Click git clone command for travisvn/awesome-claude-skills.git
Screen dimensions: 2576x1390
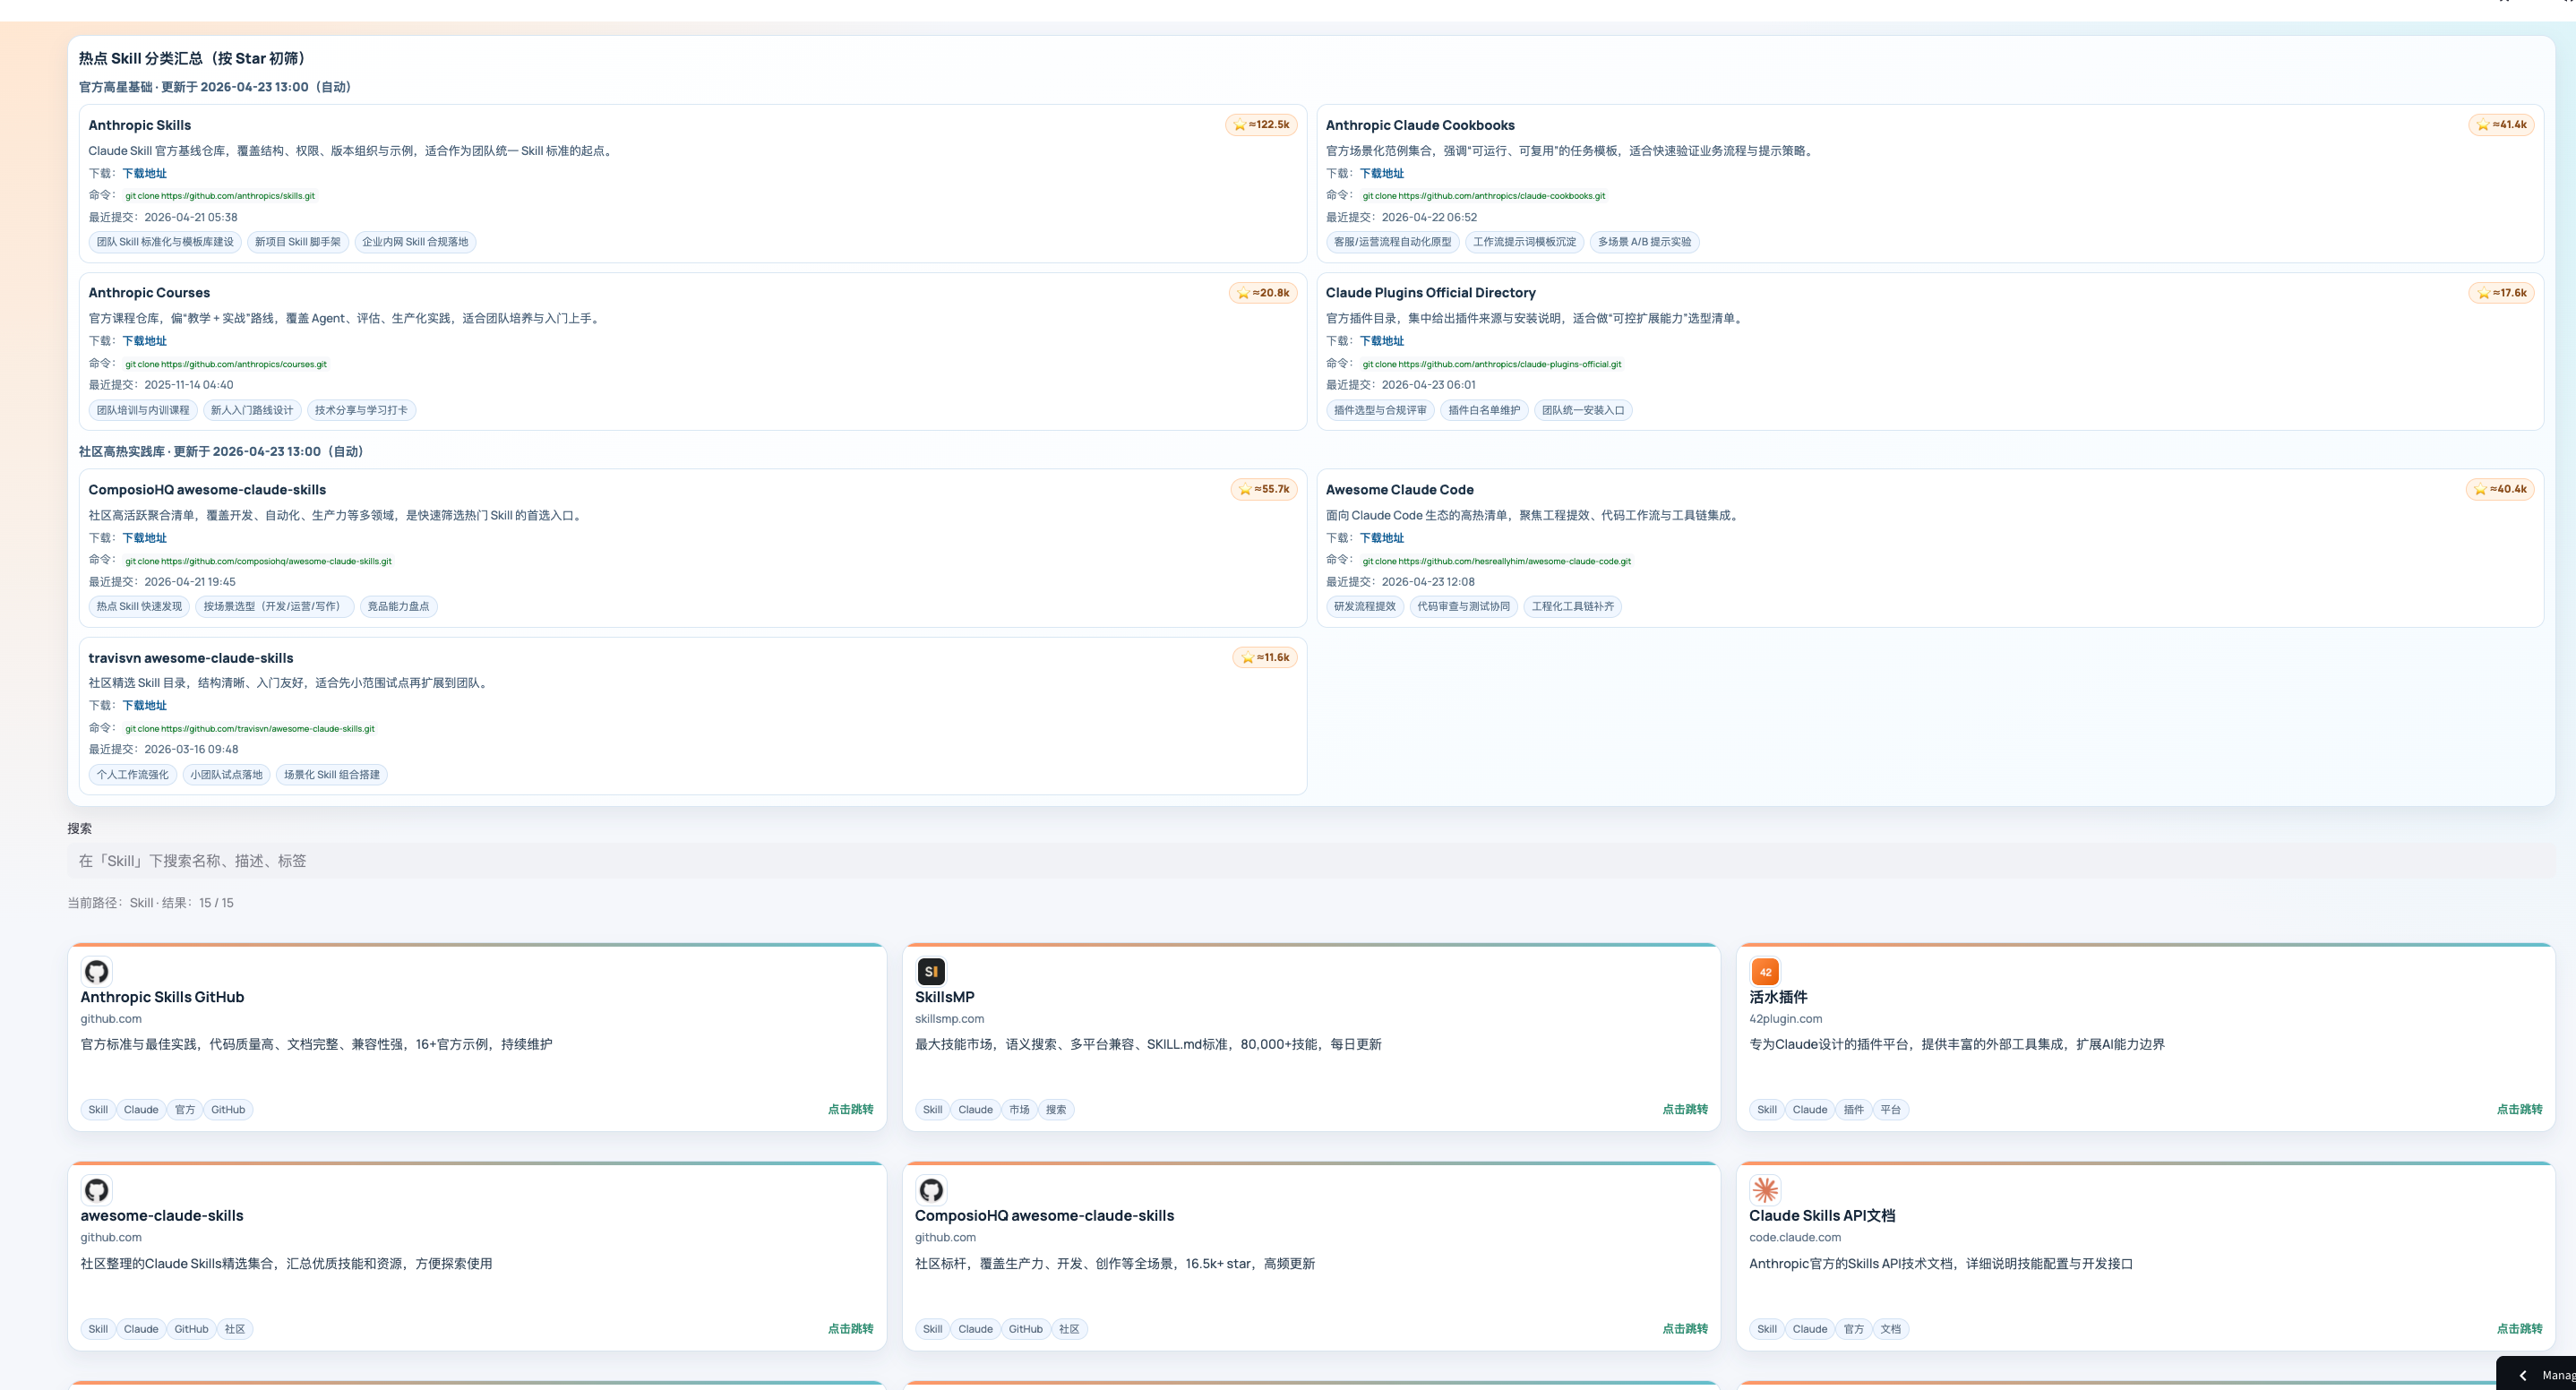click(250, 729)
